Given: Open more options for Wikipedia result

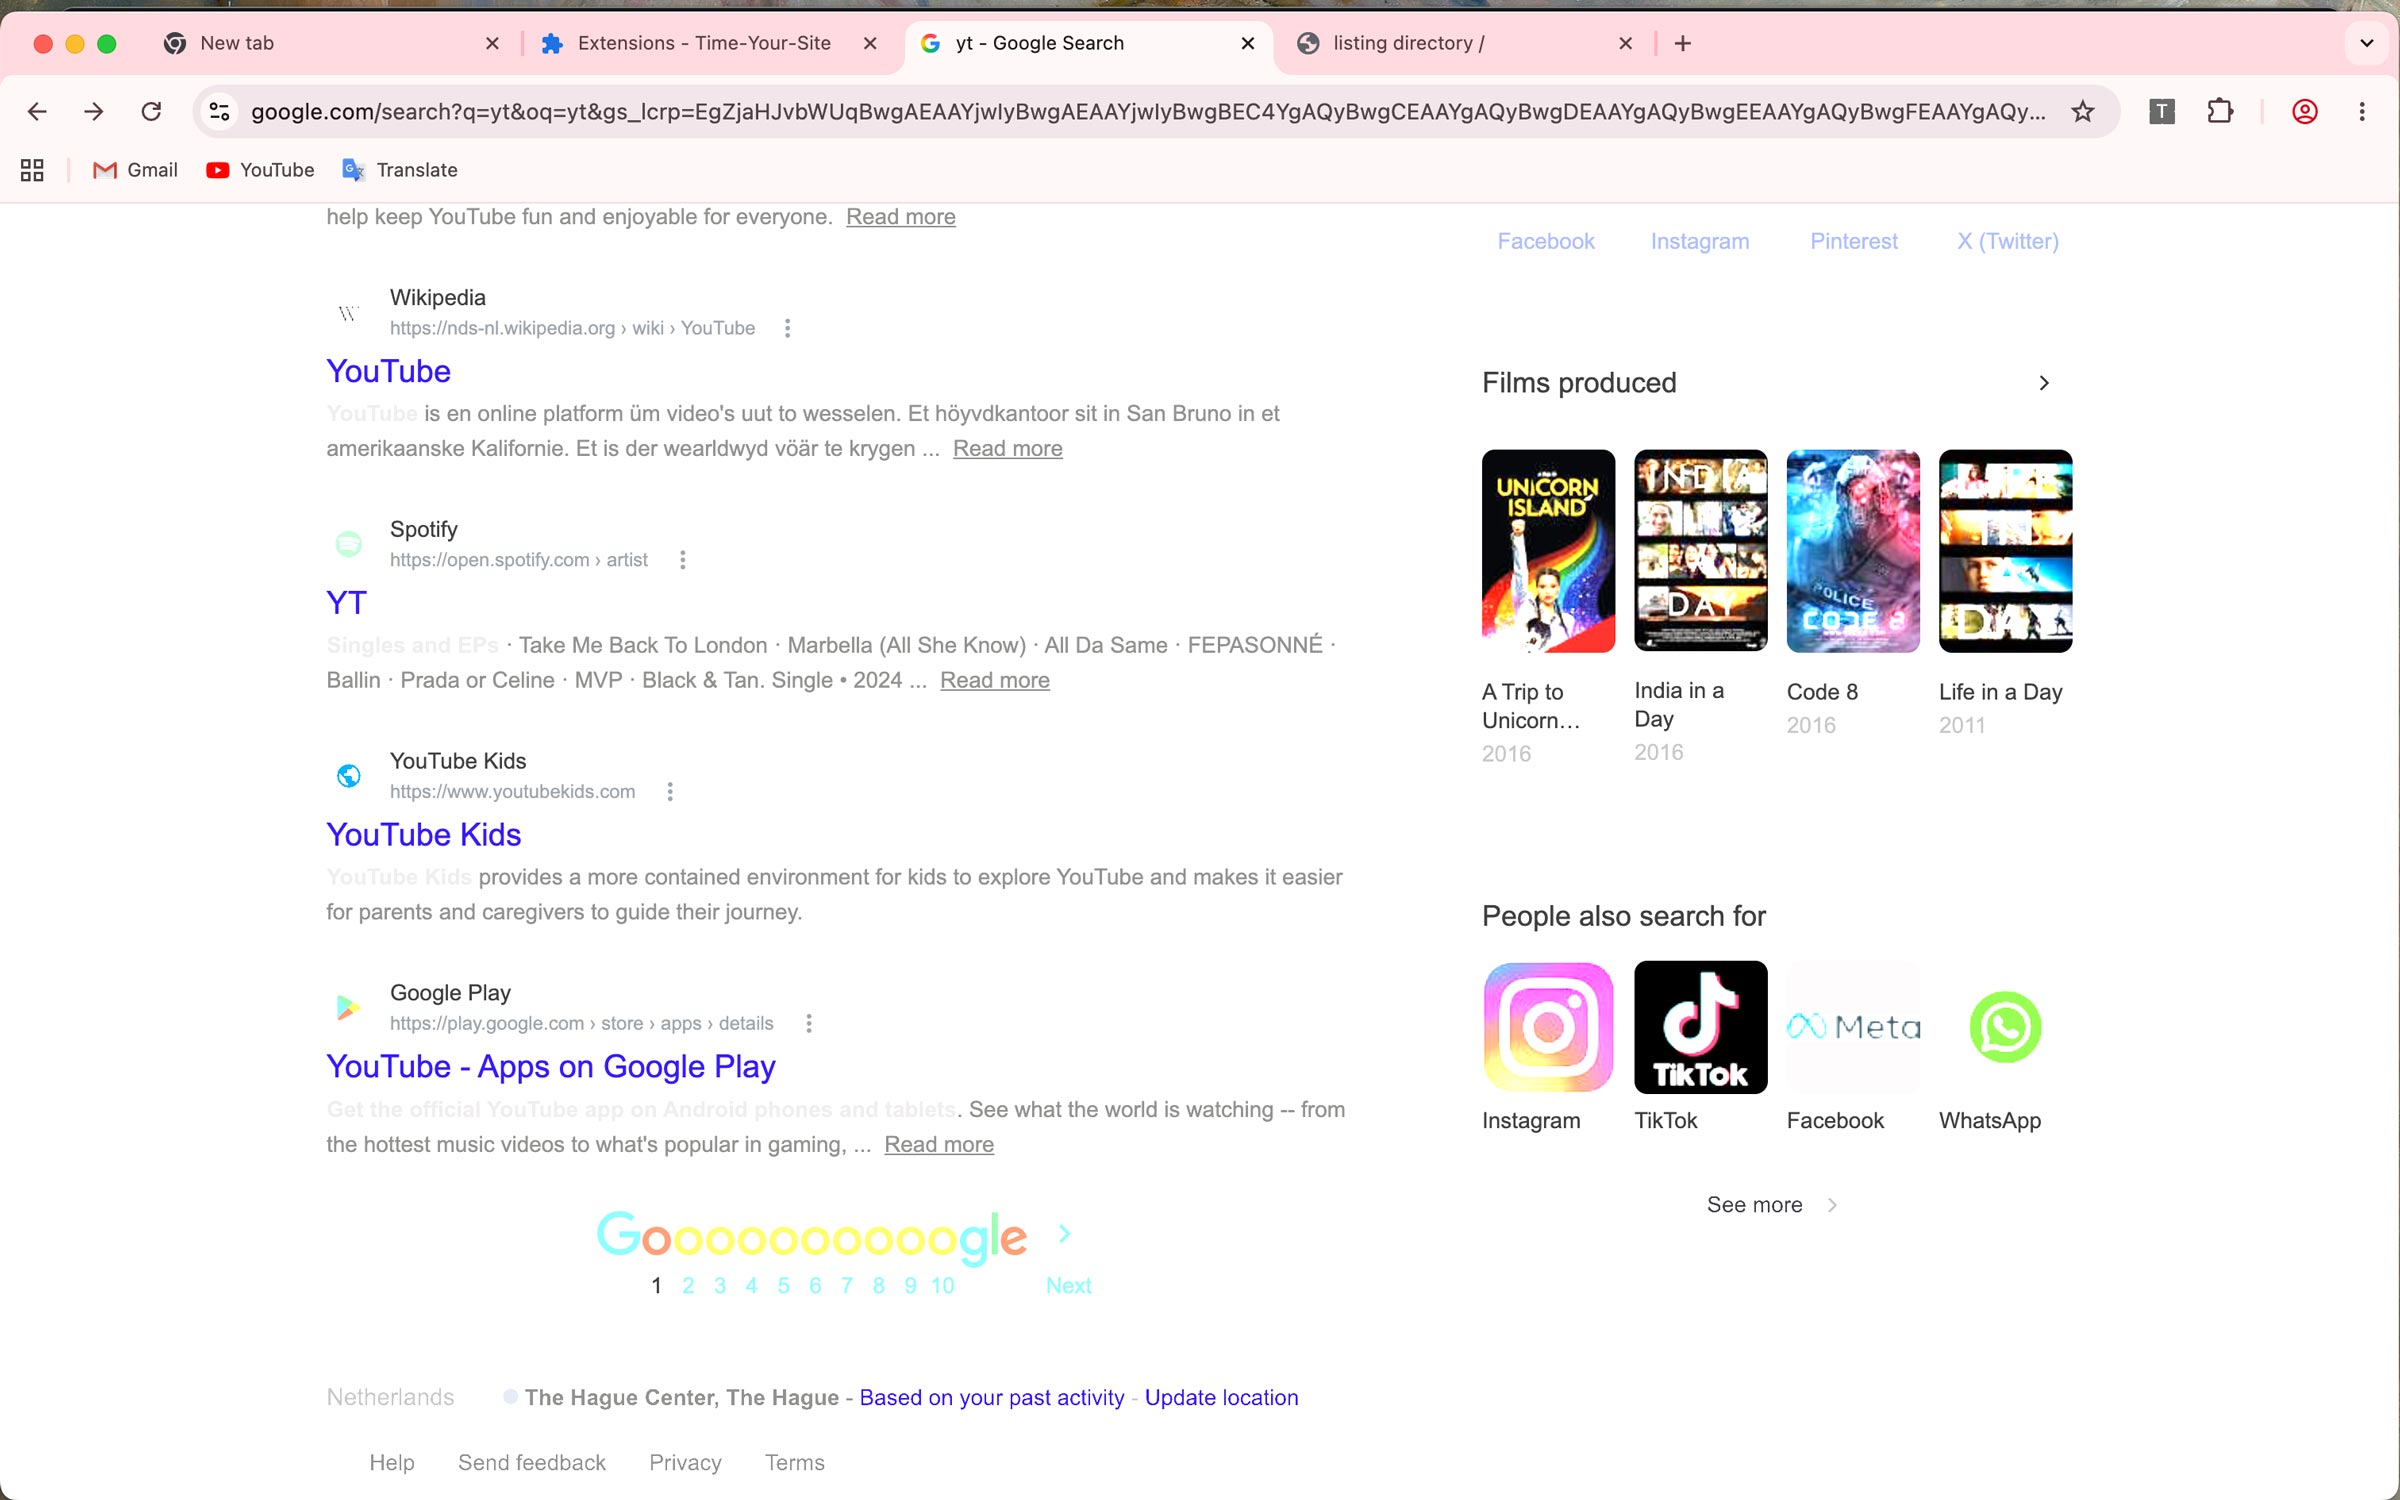Looking at the screenshot, I should [x=788, y=328].
